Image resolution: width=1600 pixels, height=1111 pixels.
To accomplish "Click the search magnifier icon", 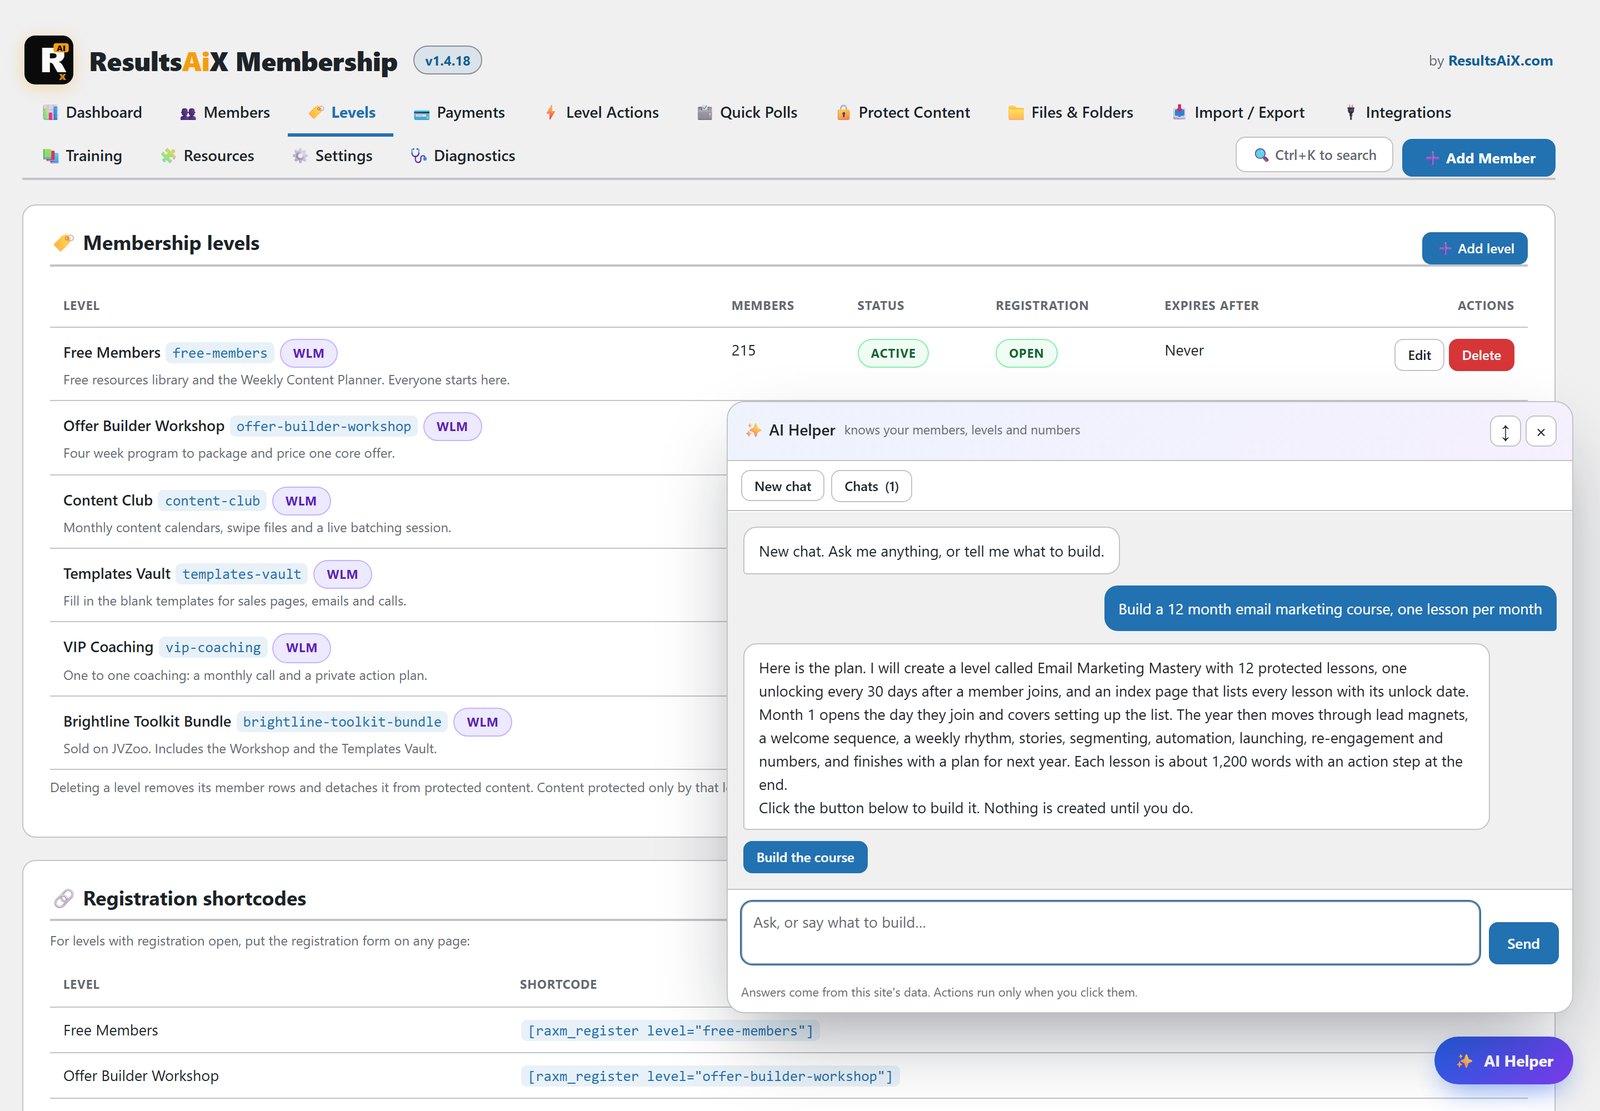I will pyautogui.click(x=1261, y=155).
